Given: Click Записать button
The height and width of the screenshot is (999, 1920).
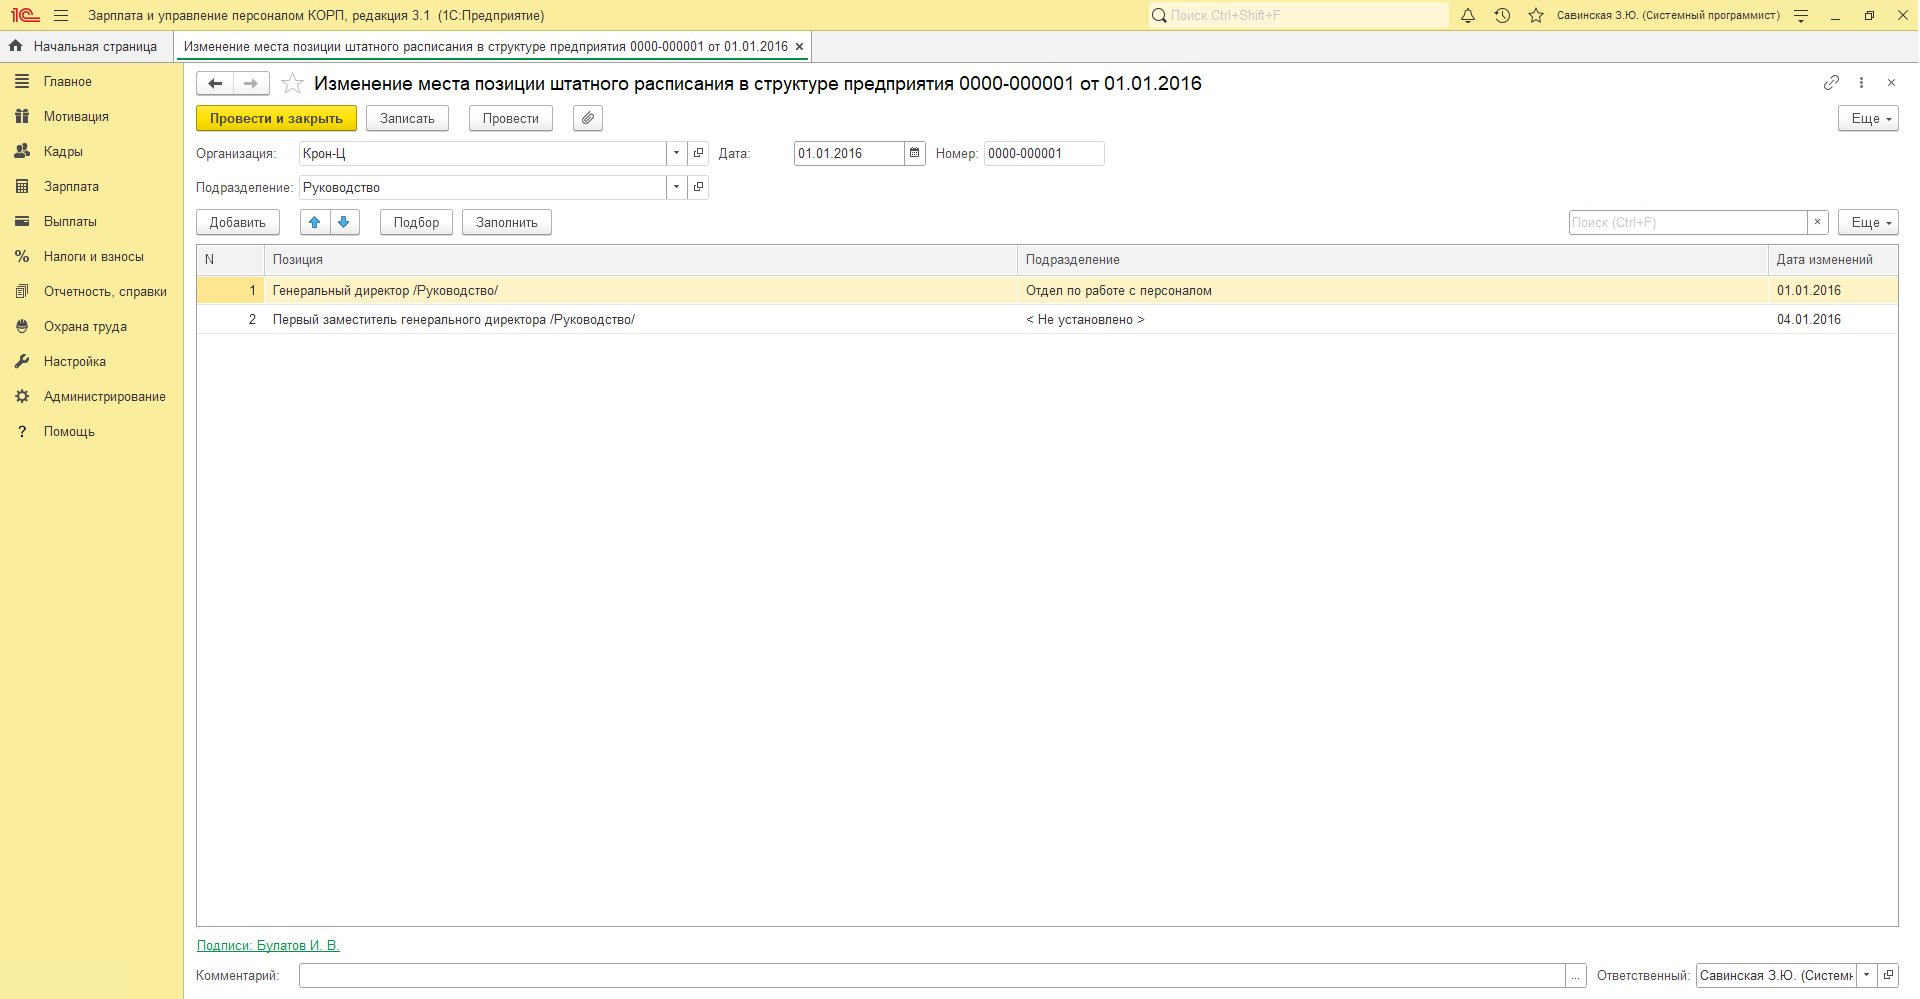Looking at the screenshot, I should point(407,118).
